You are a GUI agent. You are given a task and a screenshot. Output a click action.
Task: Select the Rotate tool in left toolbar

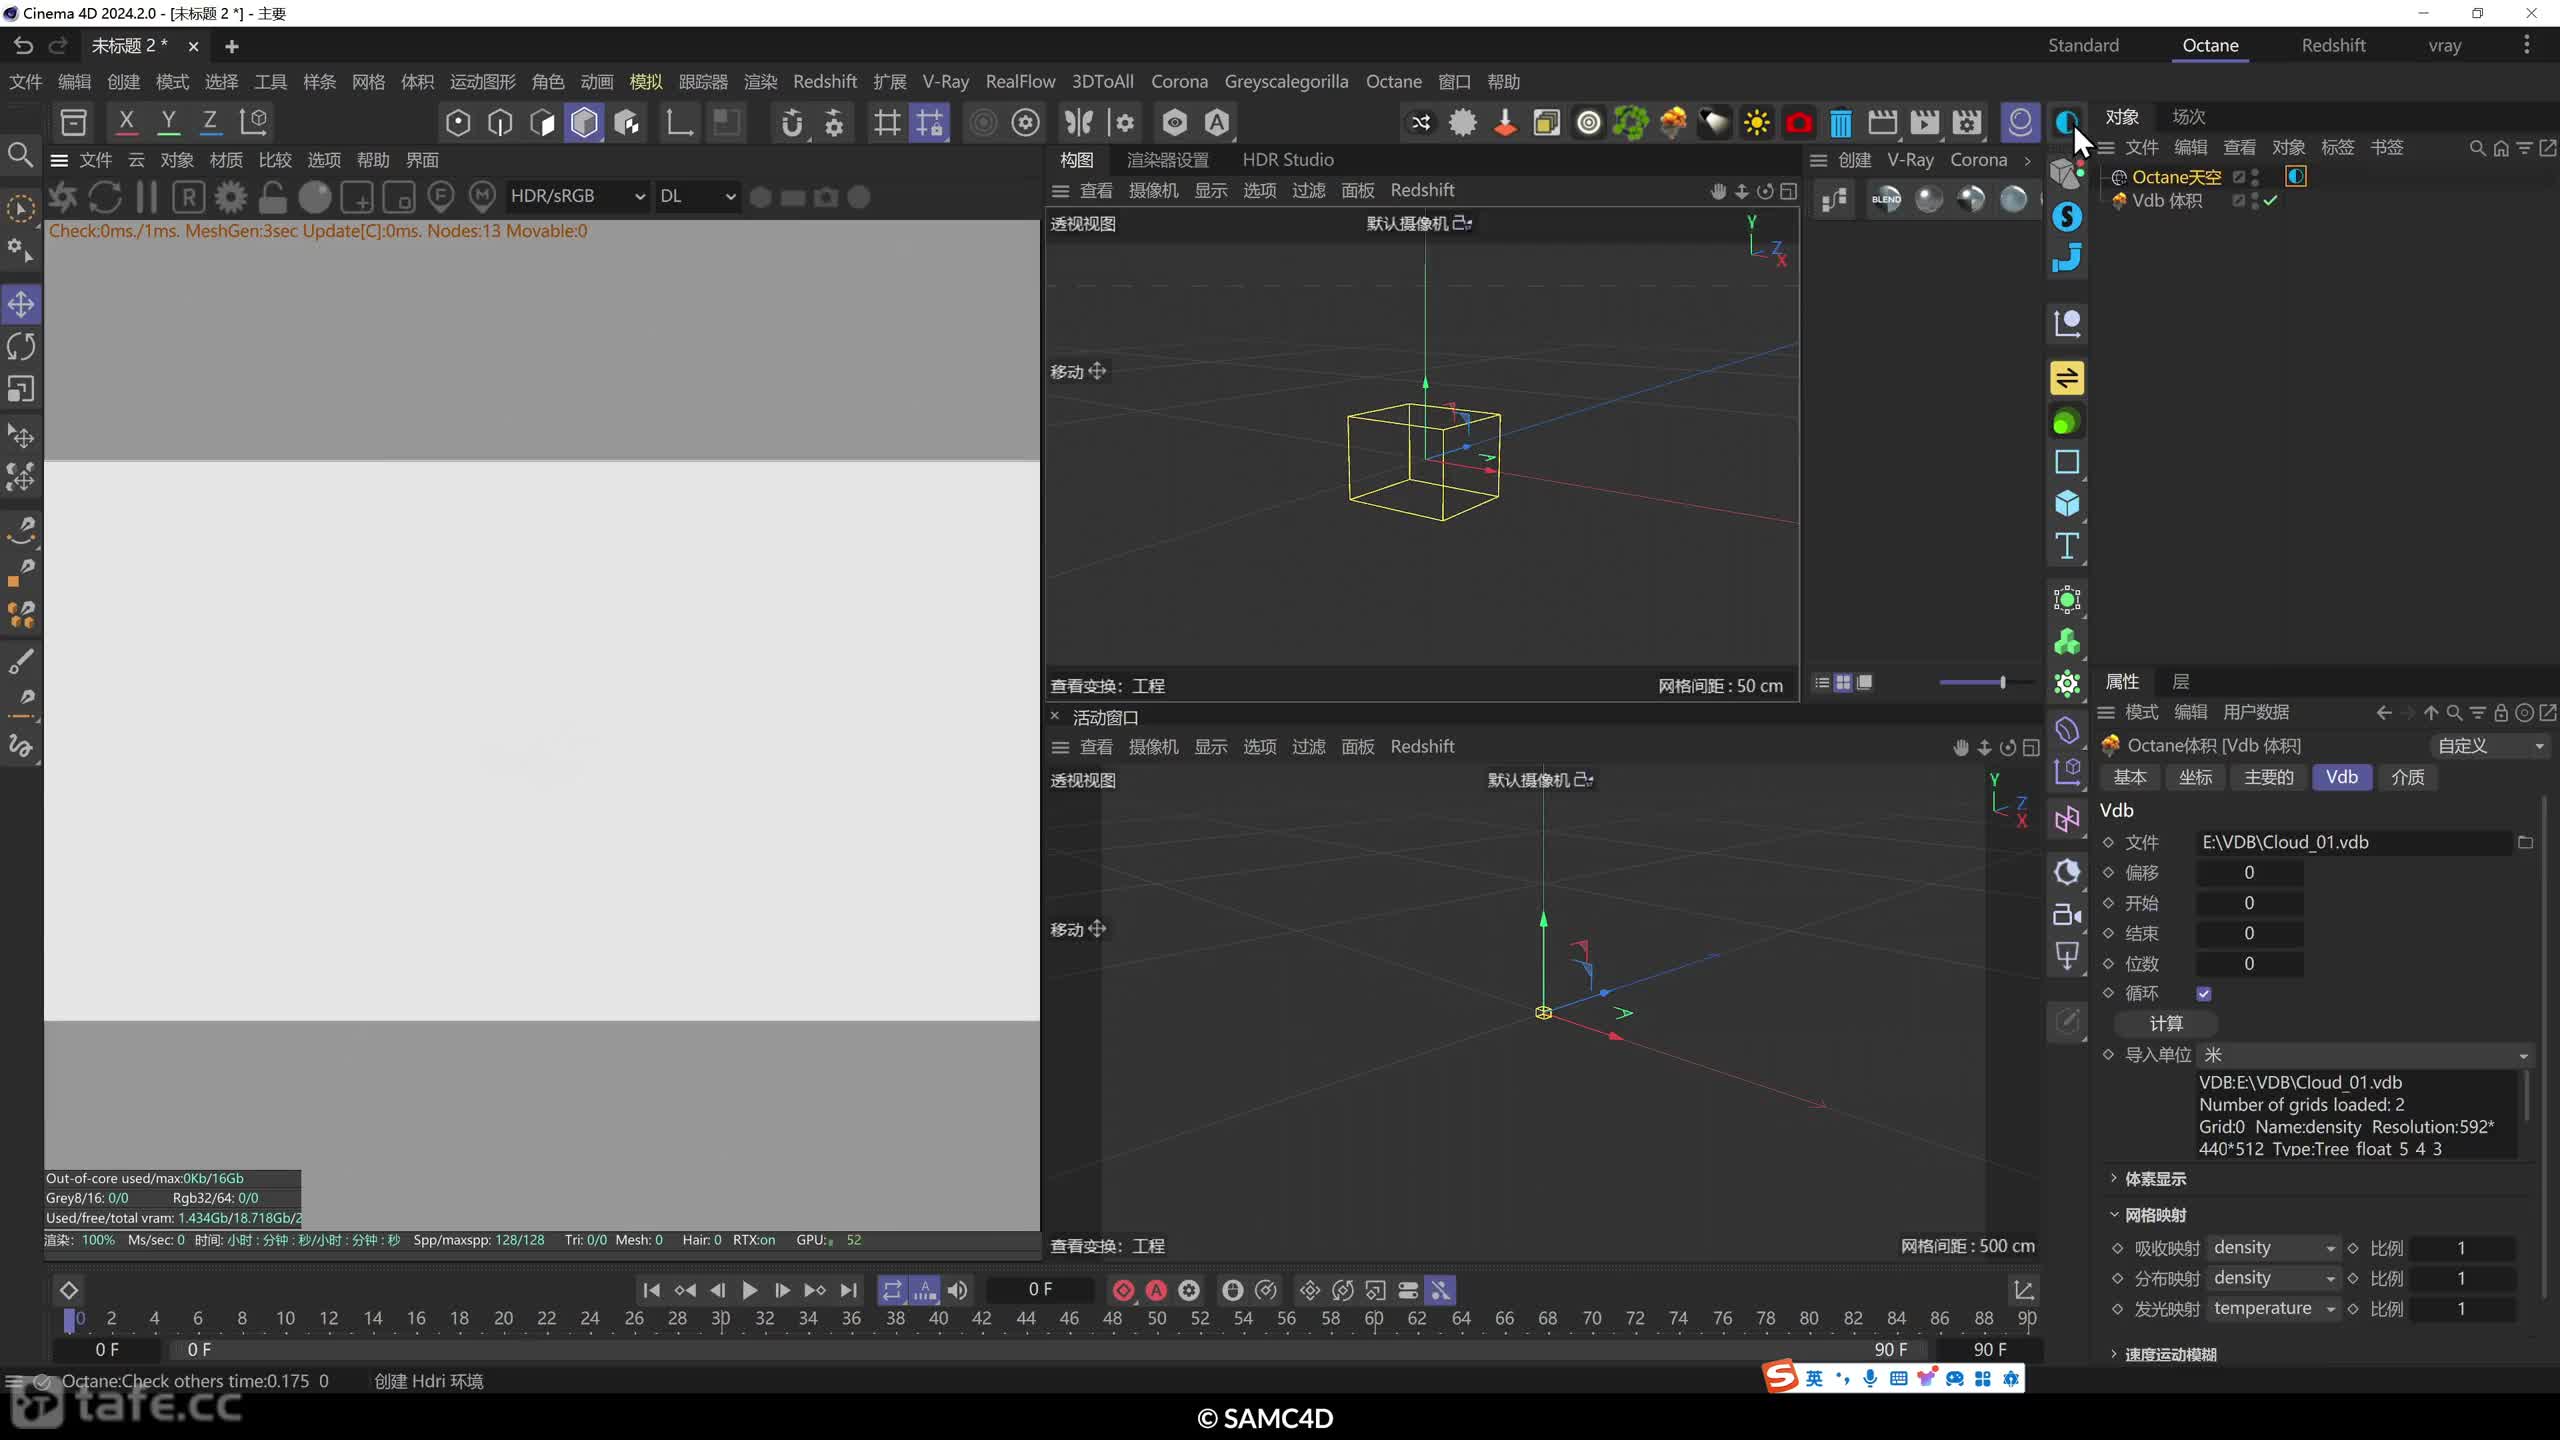click(x=21, y=346)
